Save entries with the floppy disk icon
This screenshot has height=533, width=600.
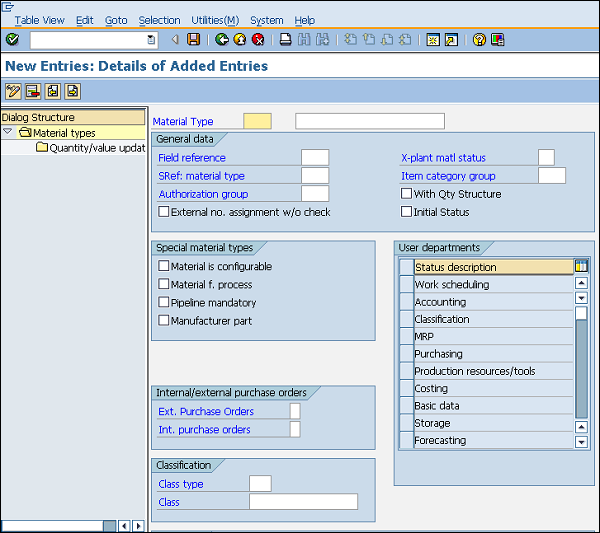(194, 39)
